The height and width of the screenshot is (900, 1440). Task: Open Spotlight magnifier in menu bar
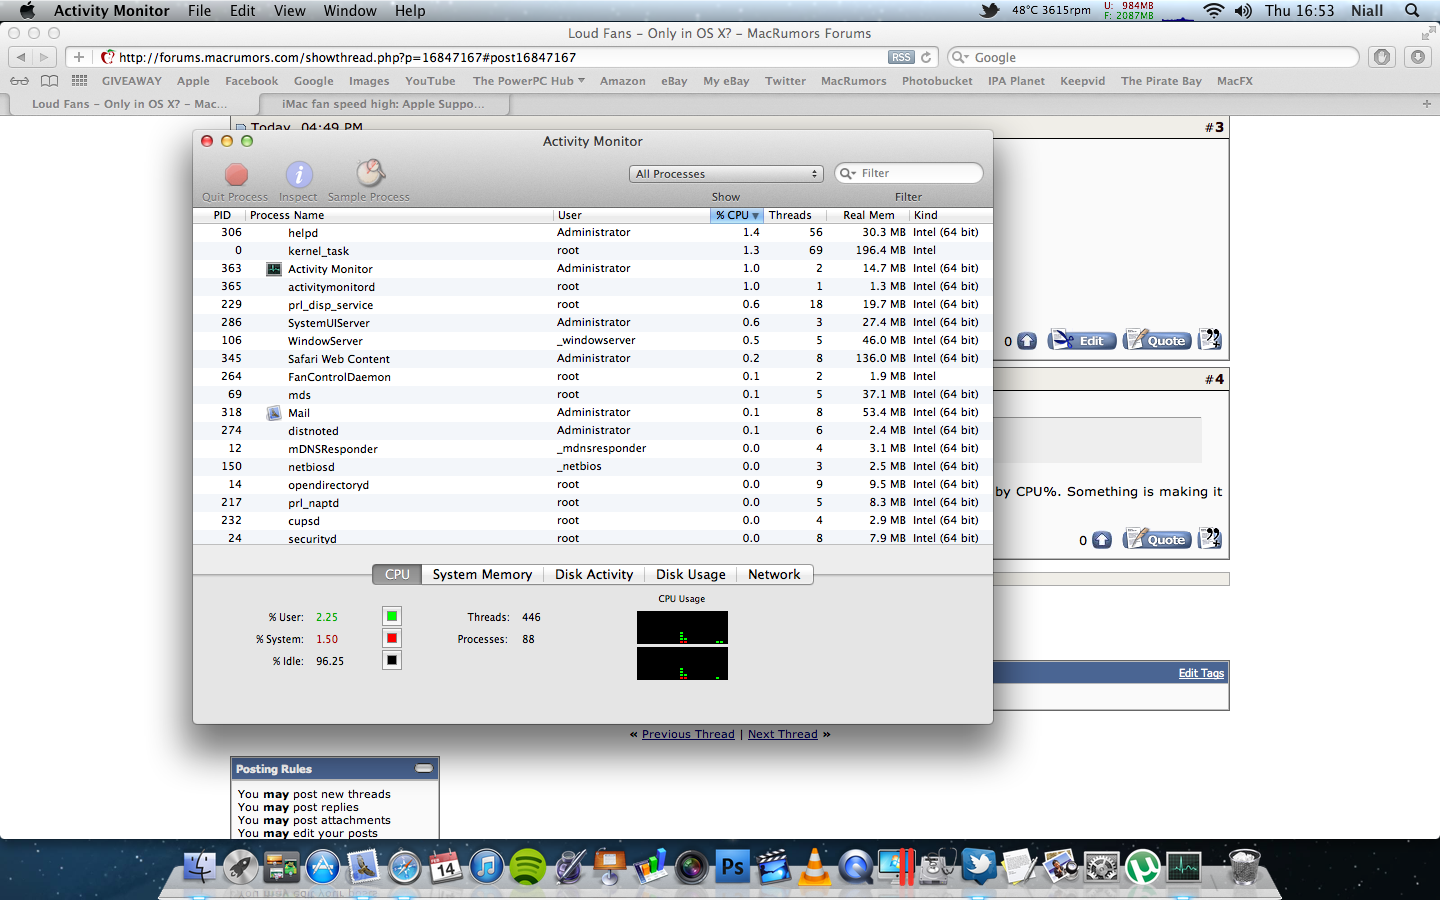pyautogui.click(x=1412, y=10)
